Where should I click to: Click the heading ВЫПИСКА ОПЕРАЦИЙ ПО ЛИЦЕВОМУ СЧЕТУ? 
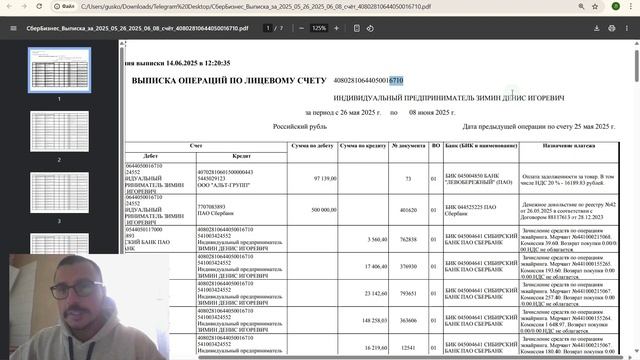(x=229, y=81)
